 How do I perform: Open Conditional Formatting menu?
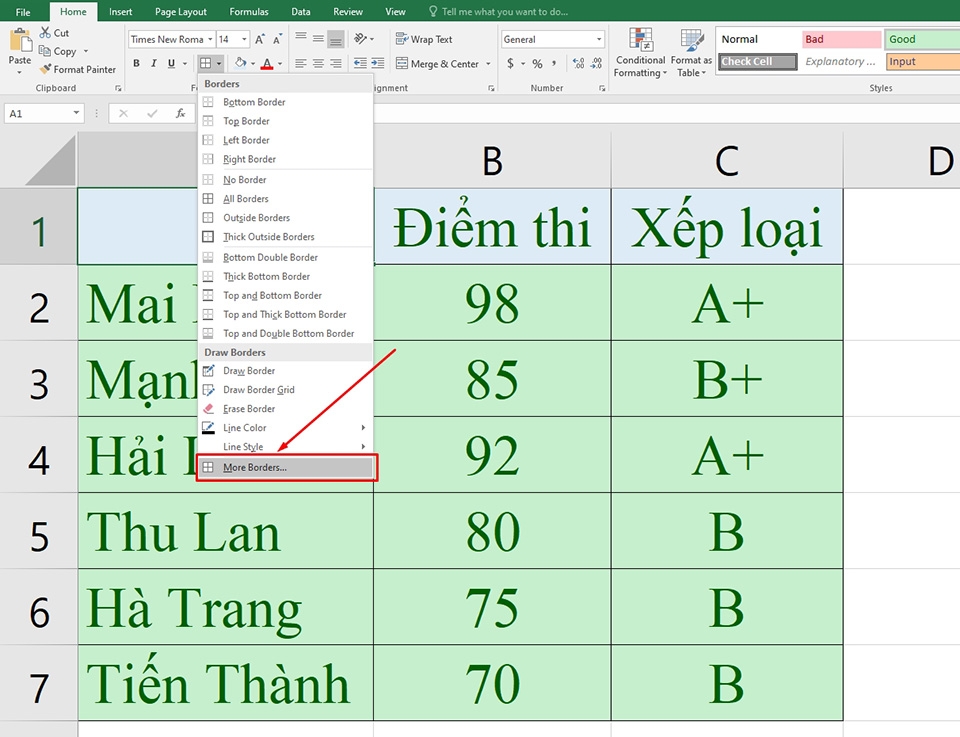coord(640,53)
